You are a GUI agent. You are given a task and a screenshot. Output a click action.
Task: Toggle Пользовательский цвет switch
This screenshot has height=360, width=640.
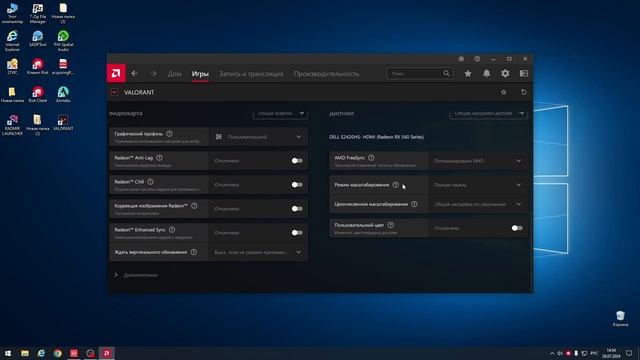click(x=517, y=228)
